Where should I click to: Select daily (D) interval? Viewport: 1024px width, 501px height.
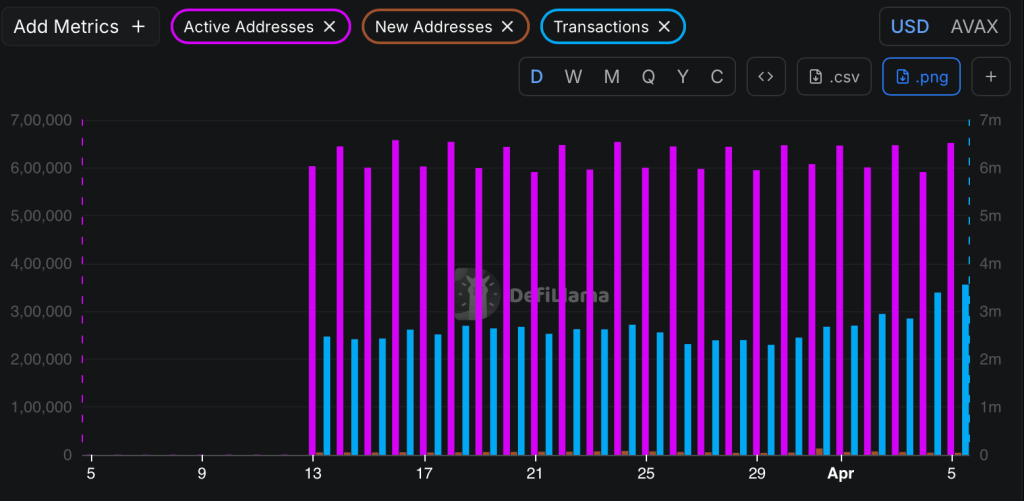[537, 77]
